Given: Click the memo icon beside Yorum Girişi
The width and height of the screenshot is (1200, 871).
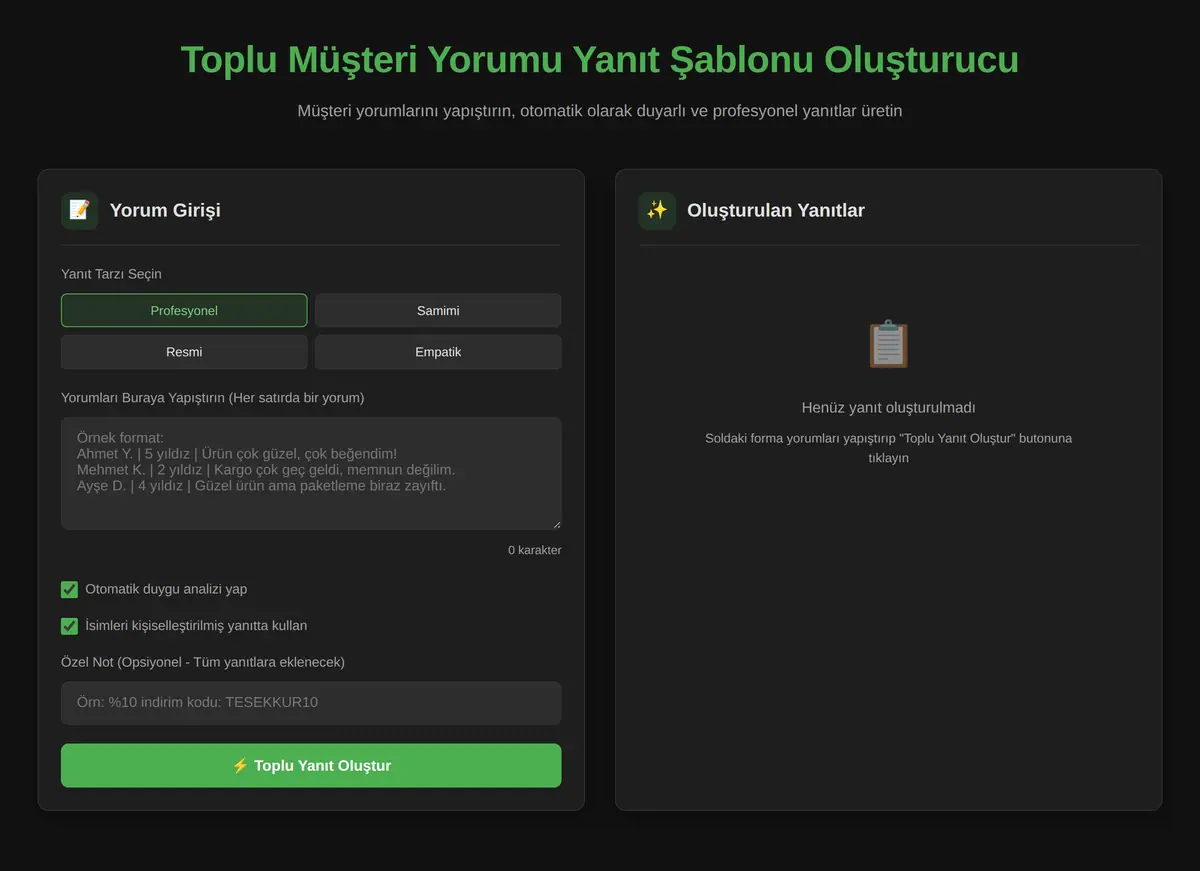Looking at the screenshot, I should [80, 210].
